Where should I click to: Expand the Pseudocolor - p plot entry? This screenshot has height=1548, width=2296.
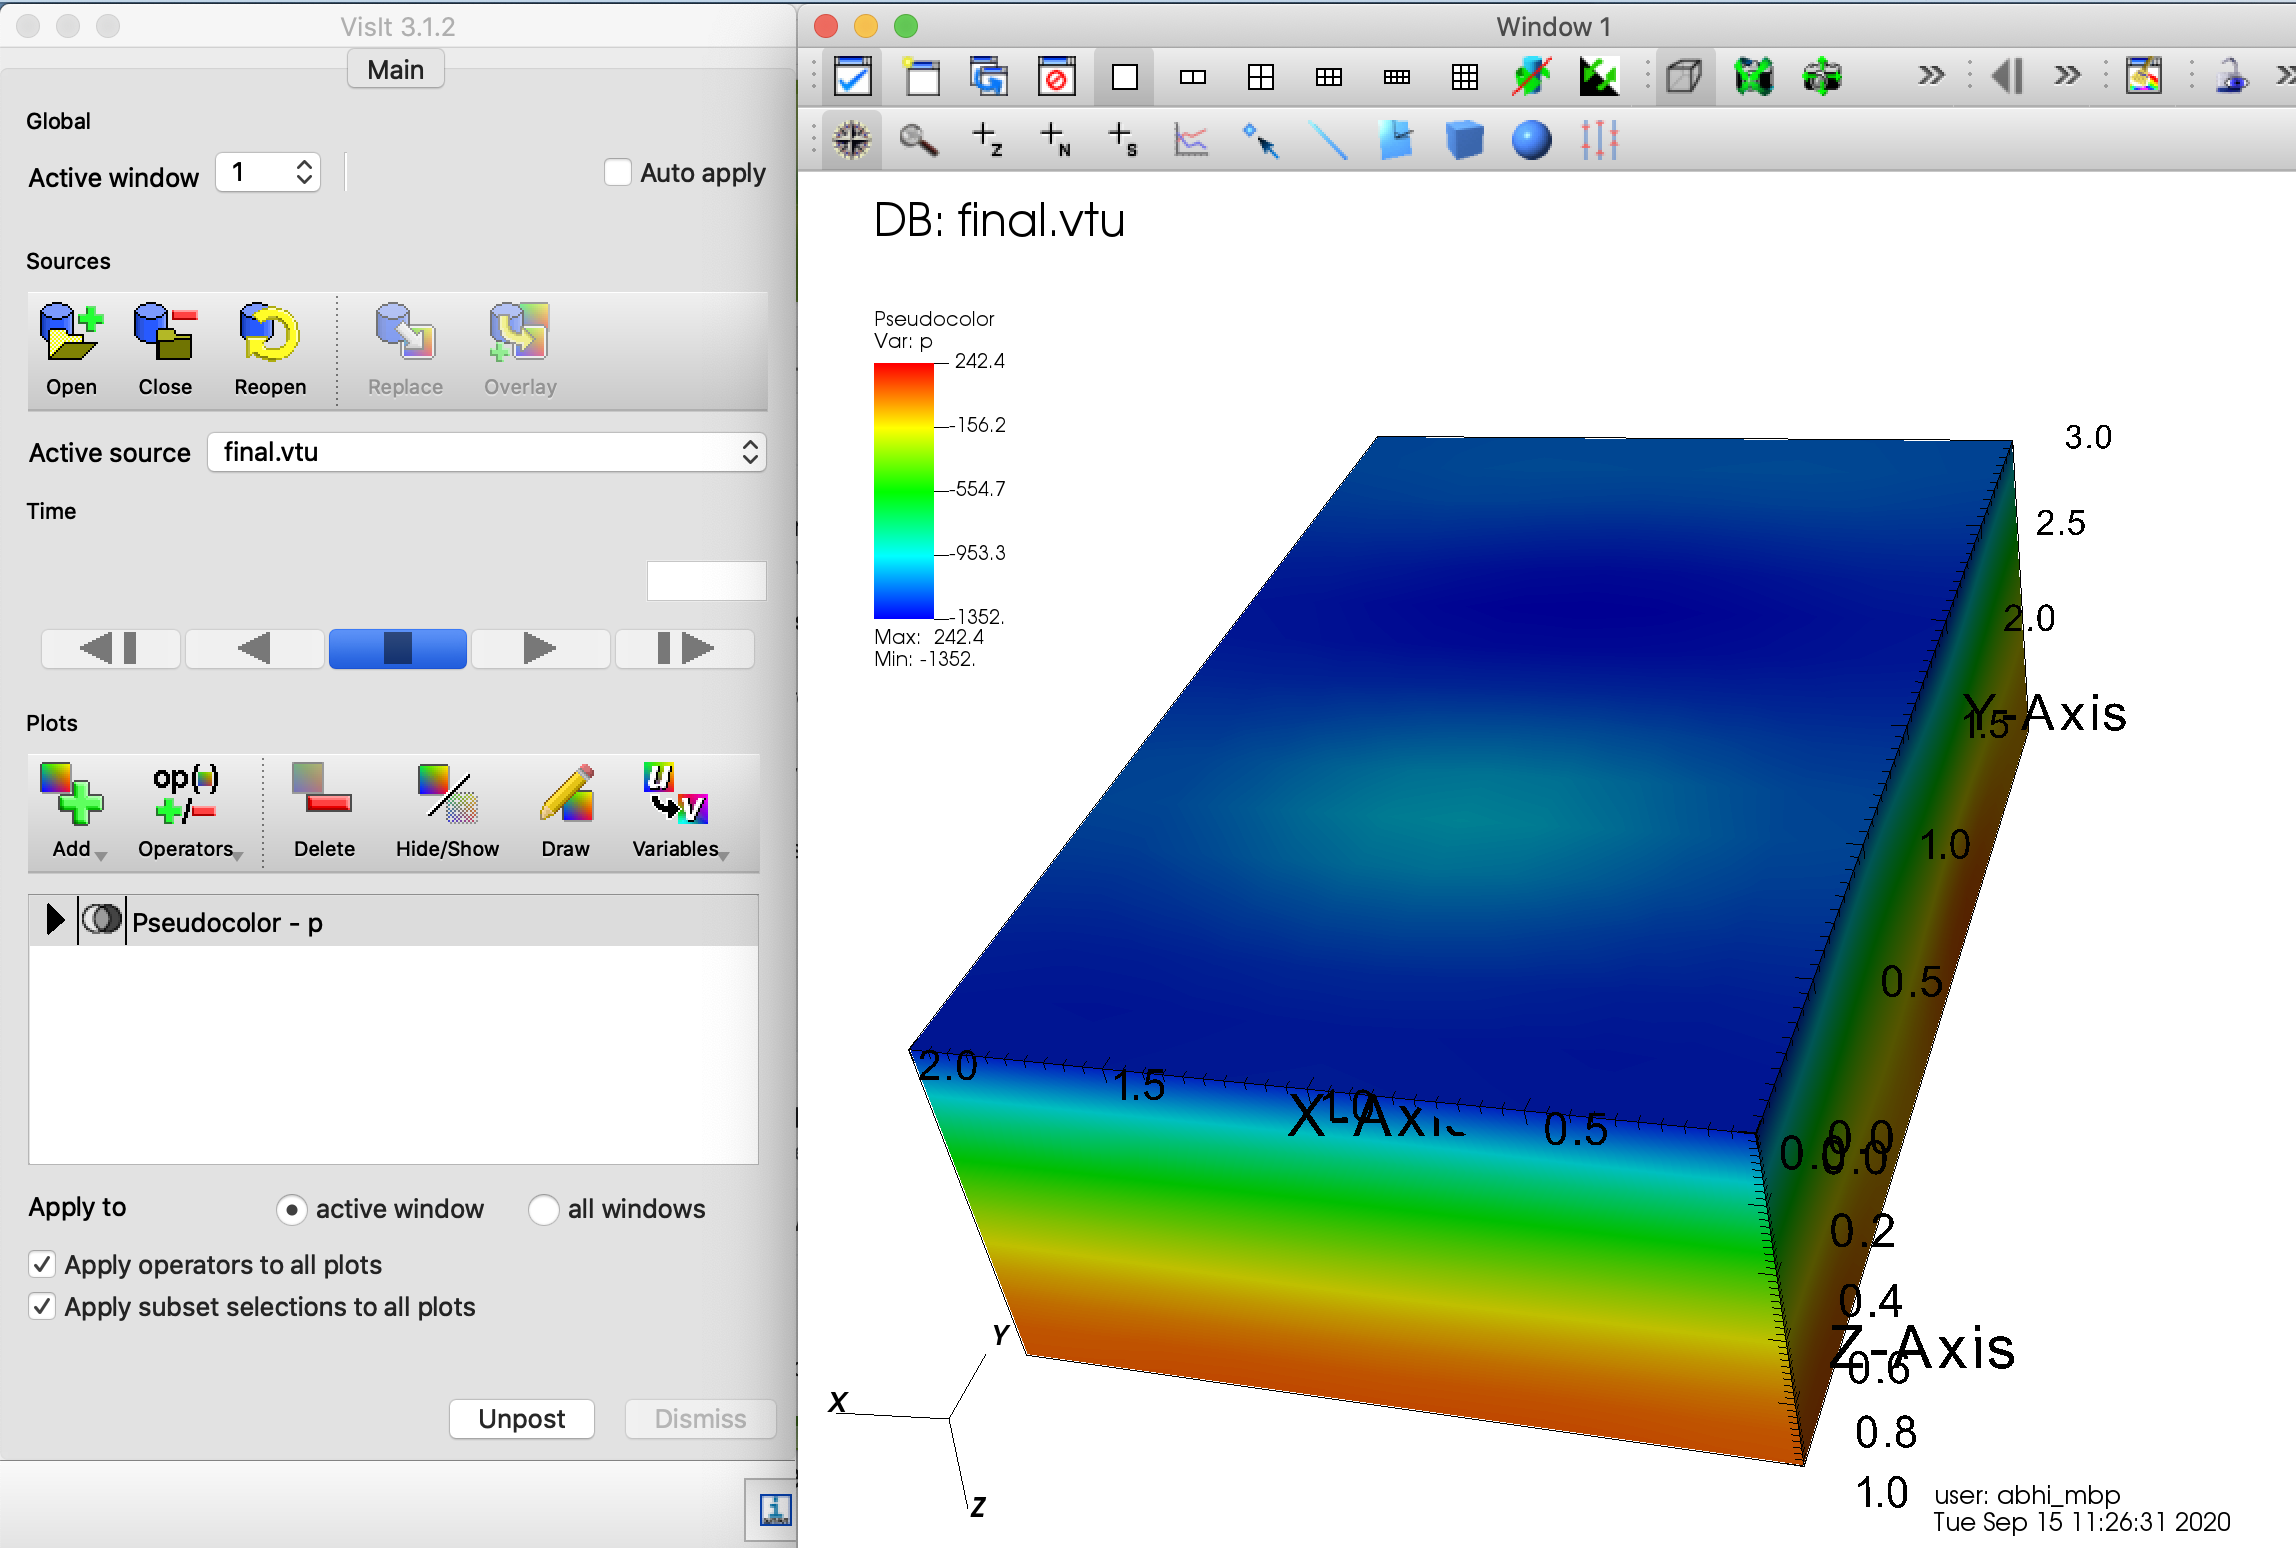55,920
